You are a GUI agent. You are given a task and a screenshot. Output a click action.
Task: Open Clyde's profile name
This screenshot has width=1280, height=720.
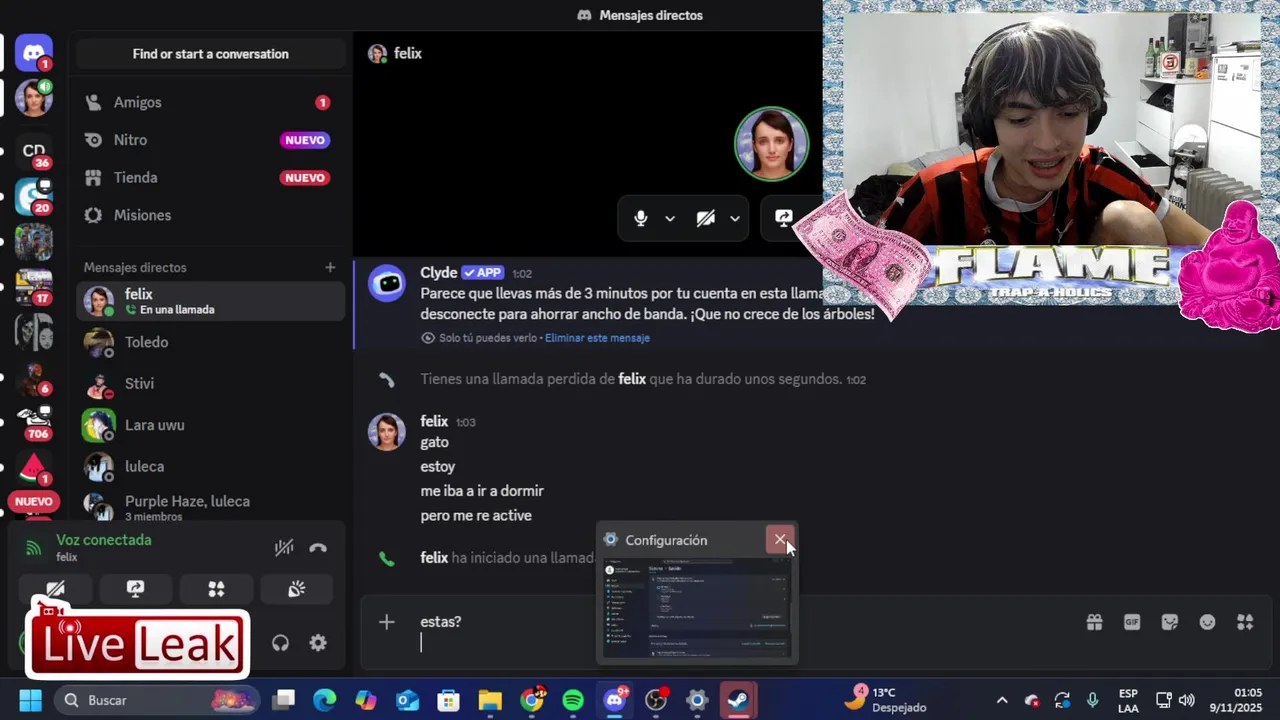[x=439, y=273]
